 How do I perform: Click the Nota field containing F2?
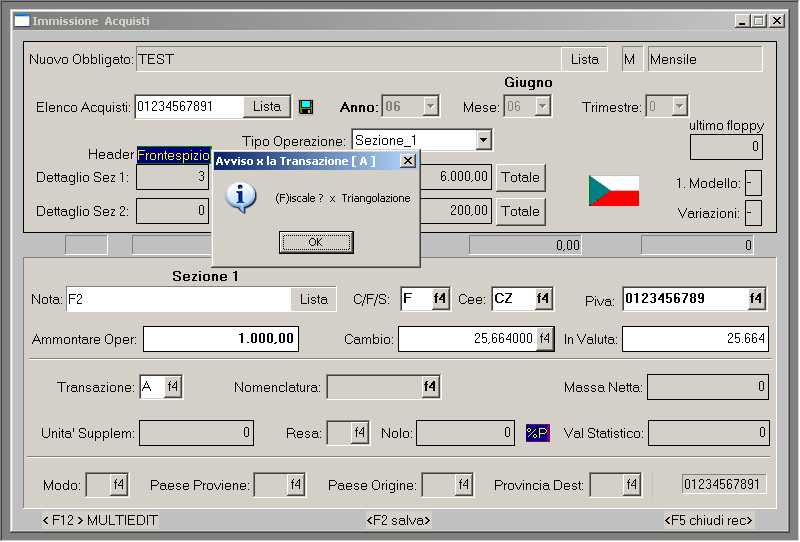[x=179, y=299]
